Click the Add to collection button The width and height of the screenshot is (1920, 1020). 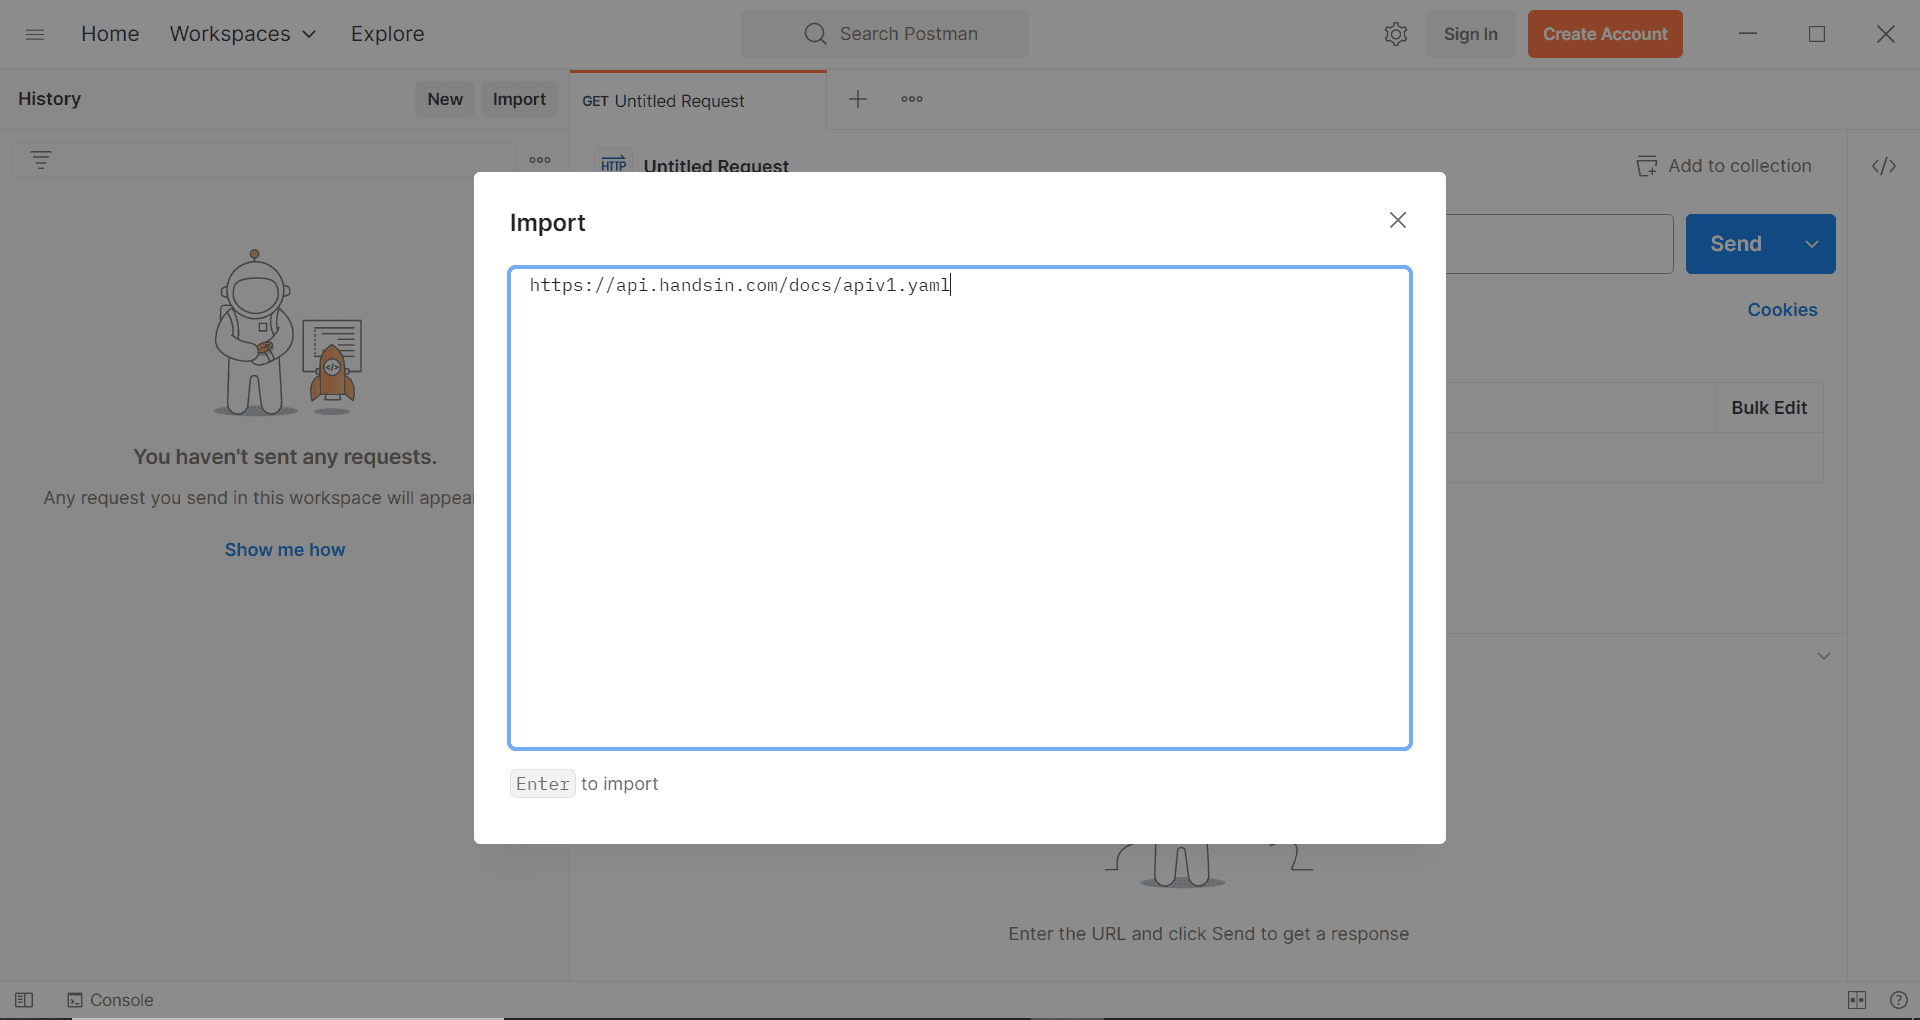pos(1724,166)
